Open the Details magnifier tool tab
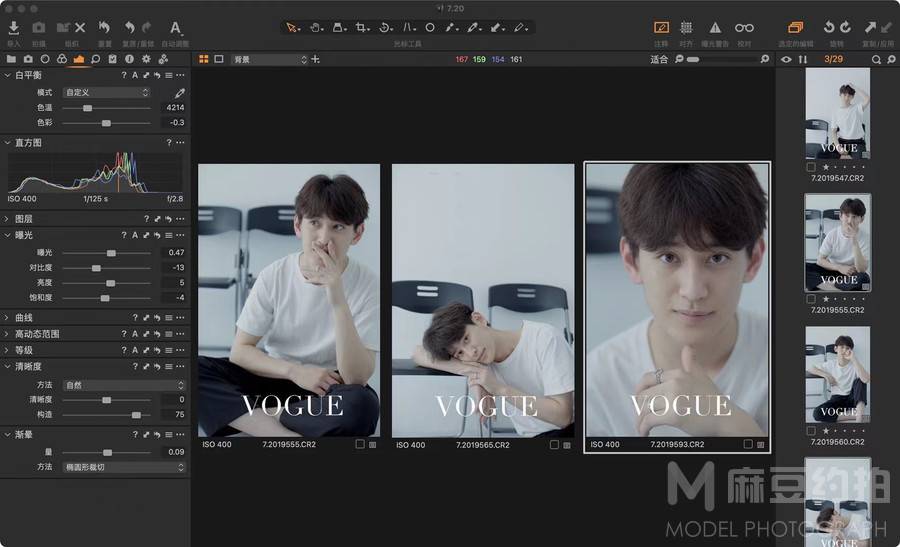This screenshot has width=900, height=547. [96, 59]
